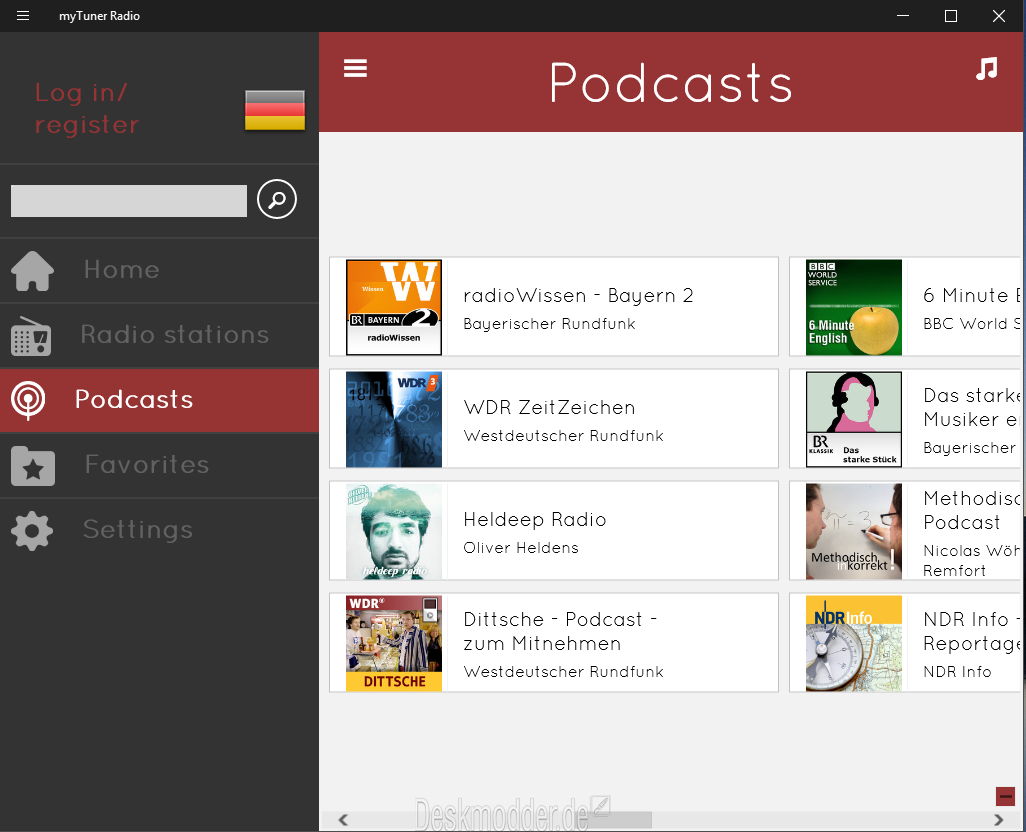Open the Das starke Stück cover thumbnail

pyautogui.click(x=854, y=419)
